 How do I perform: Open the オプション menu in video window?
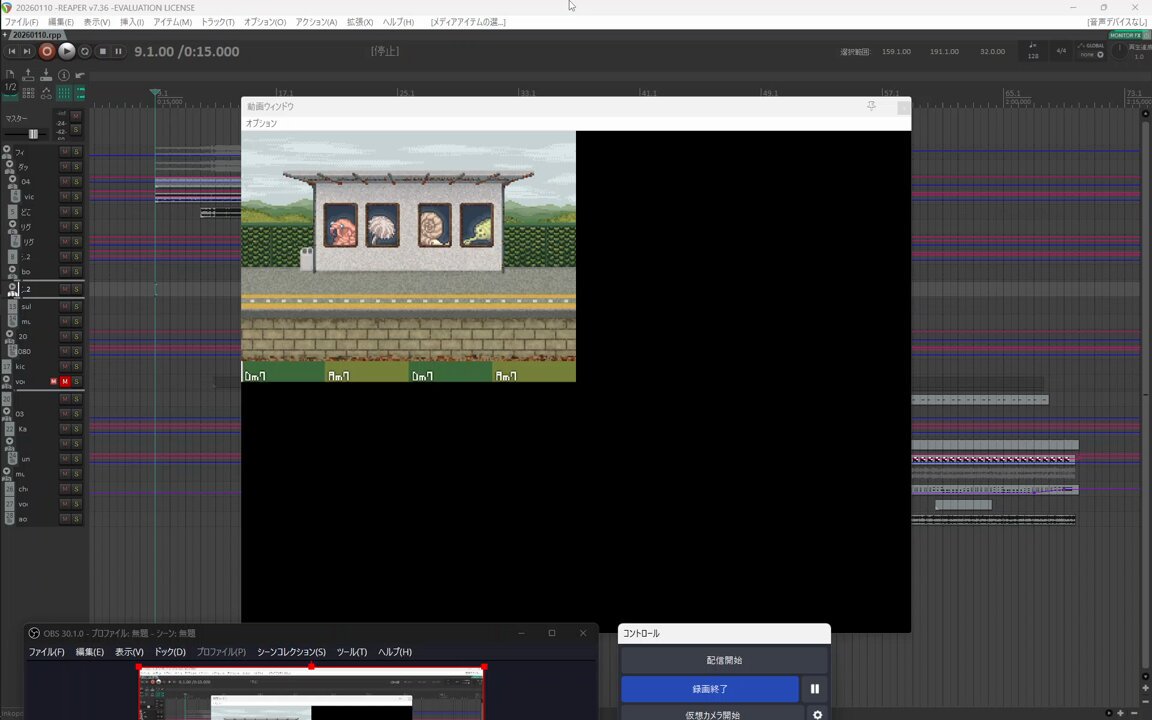pos(261,123)
